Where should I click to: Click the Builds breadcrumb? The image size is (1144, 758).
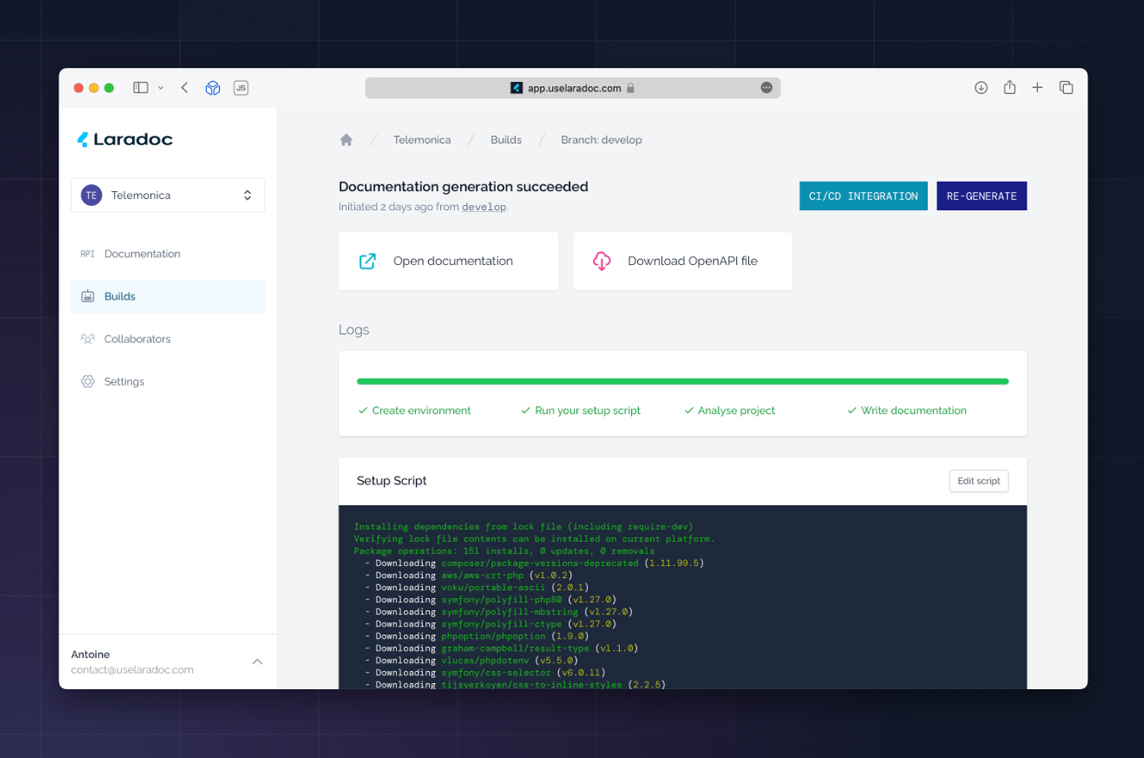click(506, 139)
